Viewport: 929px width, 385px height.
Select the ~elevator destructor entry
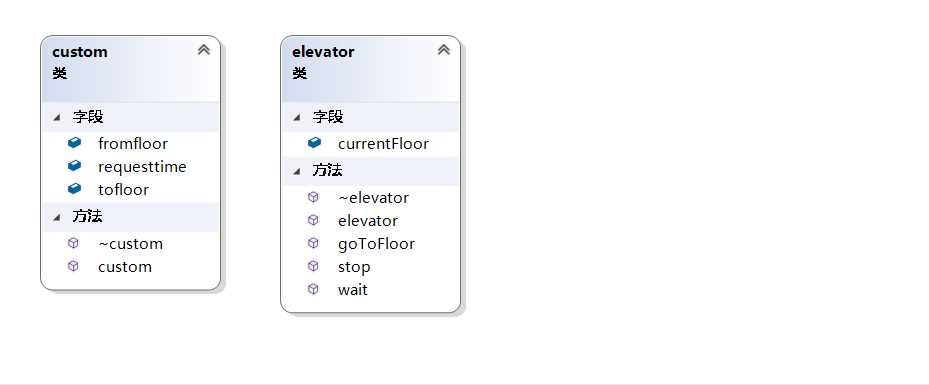(370, 197)
